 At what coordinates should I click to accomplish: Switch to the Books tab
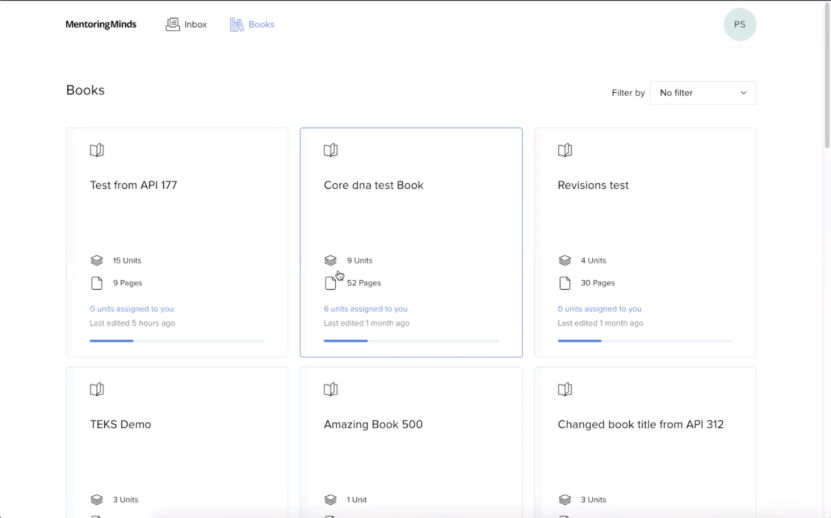click(x=252, y=24)
